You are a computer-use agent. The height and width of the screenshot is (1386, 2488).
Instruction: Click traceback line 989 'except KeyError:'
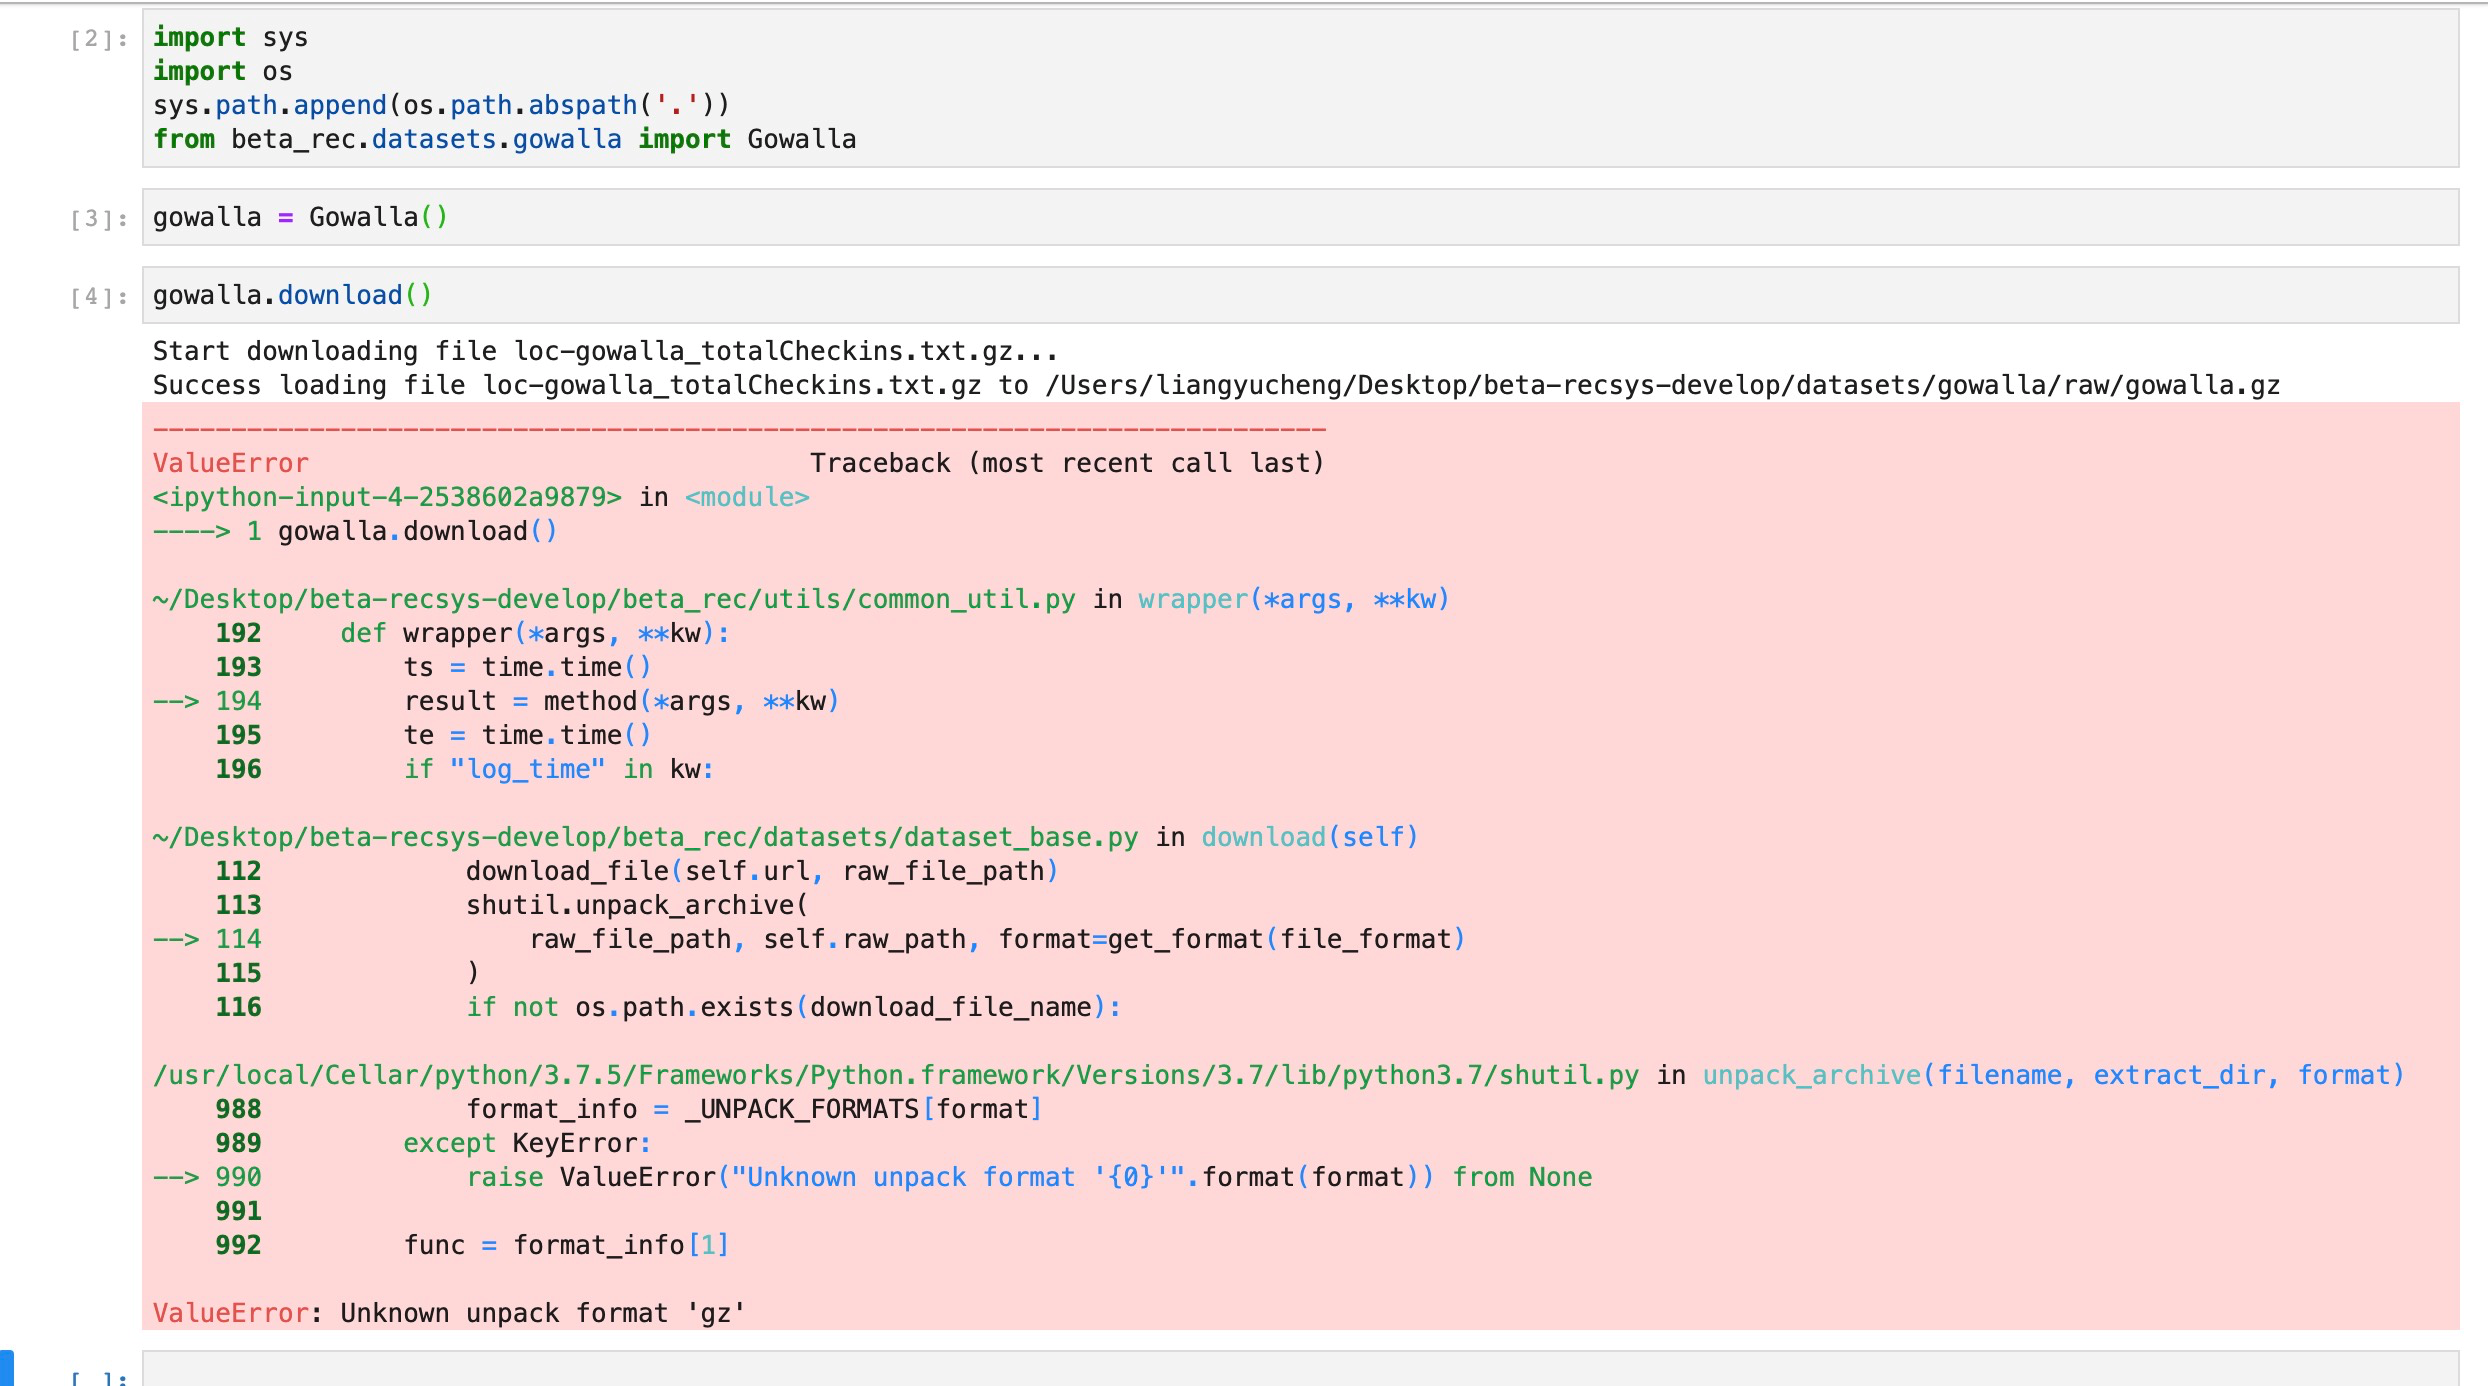(434, 1143)
